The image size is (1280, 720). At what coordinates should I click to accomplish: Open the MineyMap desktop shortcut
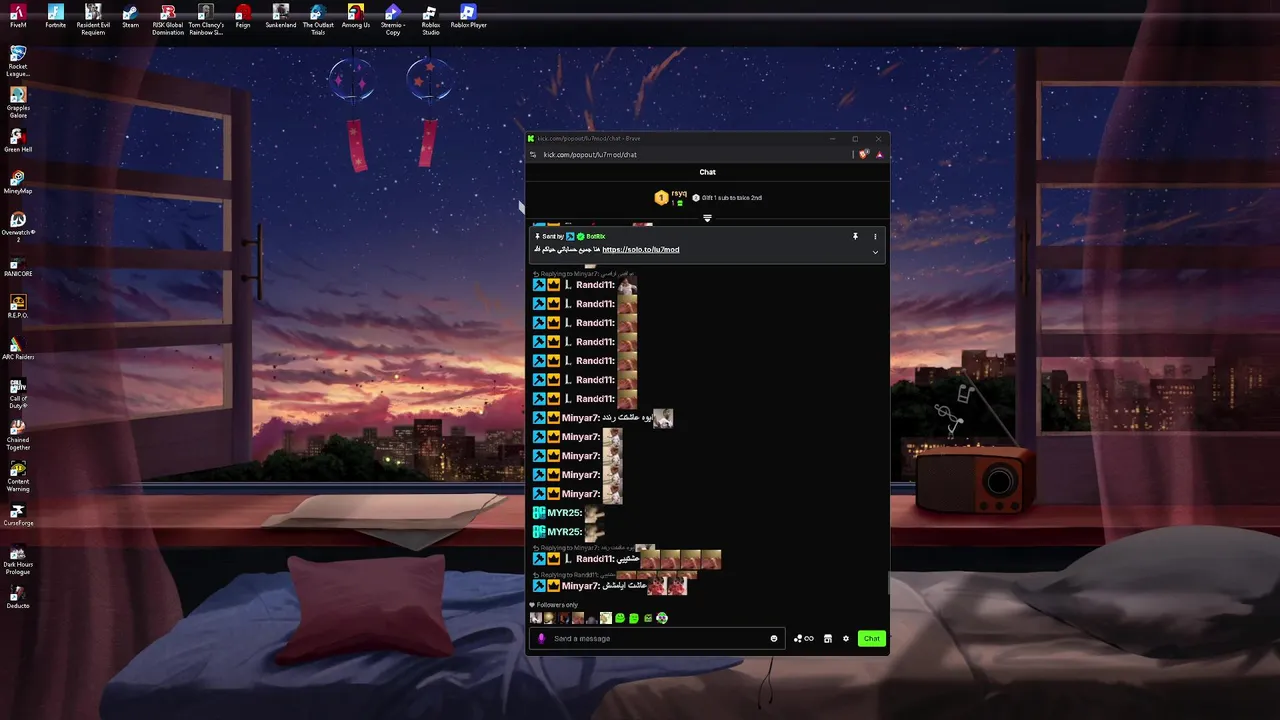[x=18, y=182]
